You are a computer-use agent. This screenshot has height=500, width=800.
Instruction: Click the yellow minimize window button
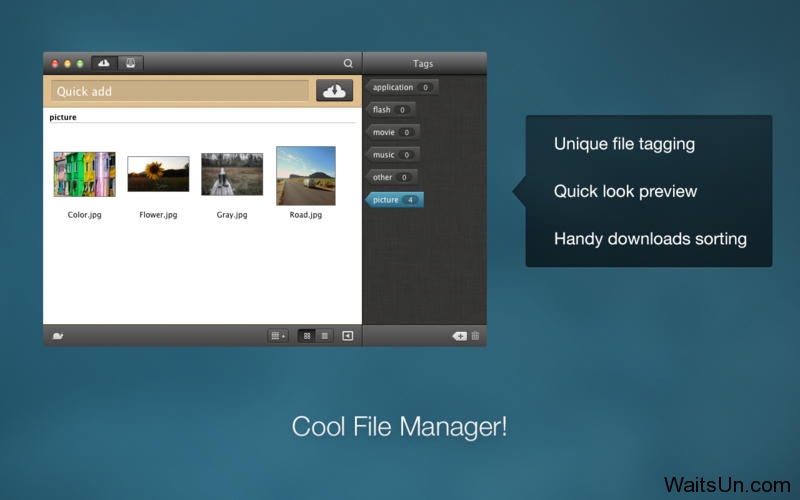67,64
